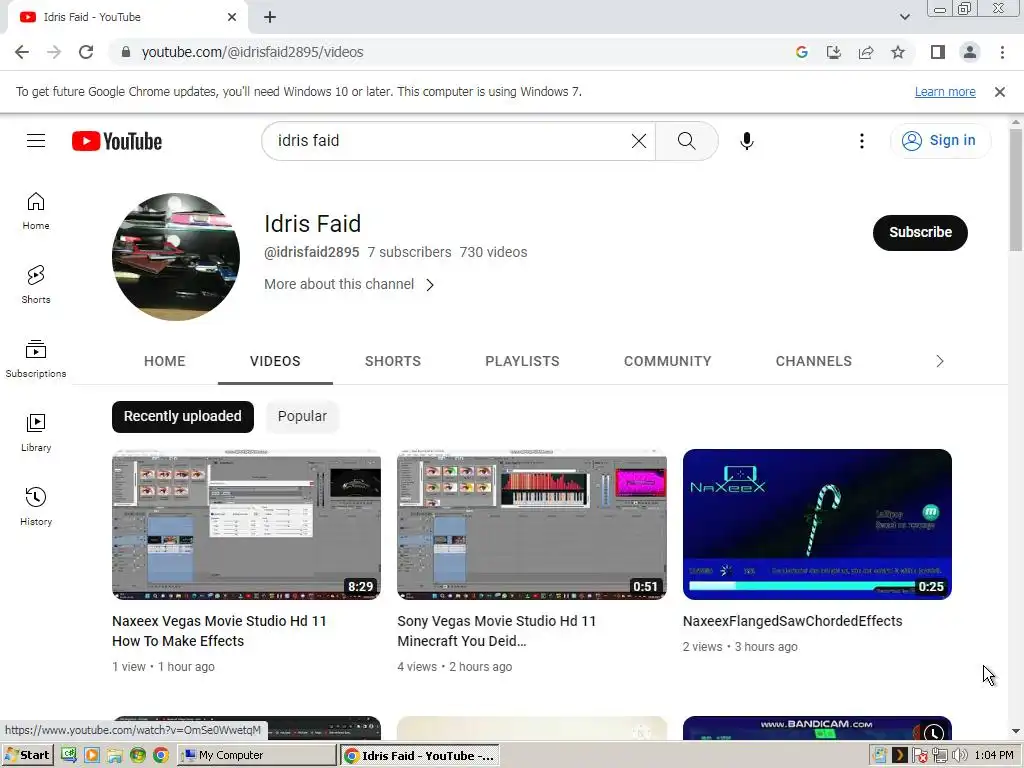Open Library in the sidebar
This screenshot has height=768, width=1024.
[36, 432]
